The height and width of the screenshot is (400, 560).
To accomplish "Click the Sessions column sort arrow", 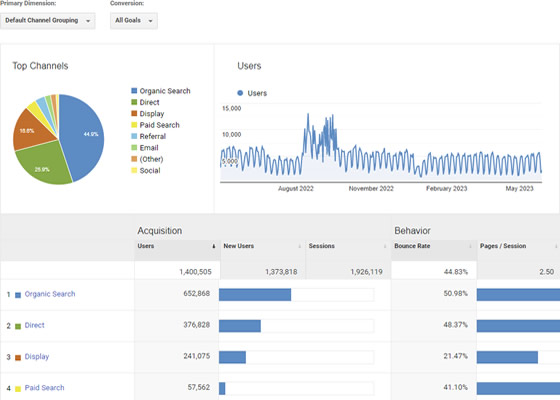I will coord(385,246).
